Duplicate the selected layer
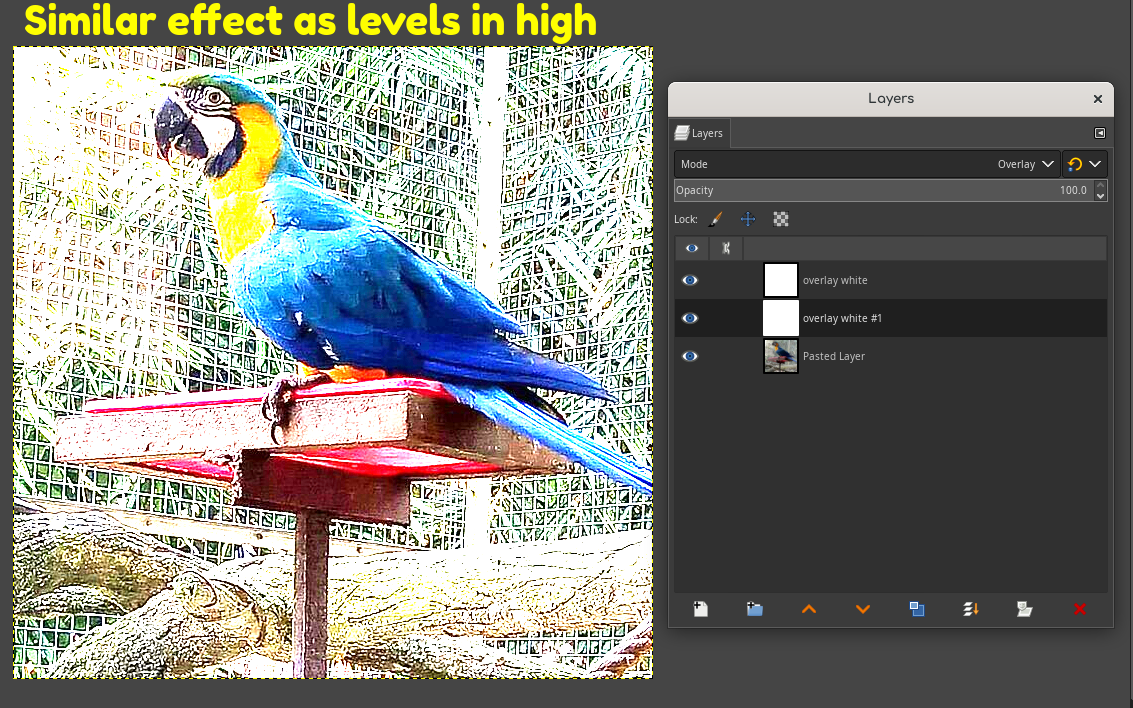Viewport: 1133px width, 708px height. (x=916, y=609)
